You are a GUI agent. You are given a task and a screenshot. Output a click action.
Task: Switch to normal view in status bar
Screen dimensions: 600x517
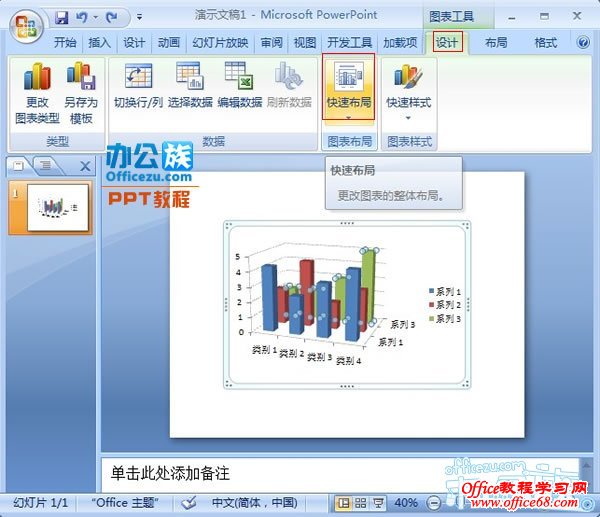[x=343, y=503]
